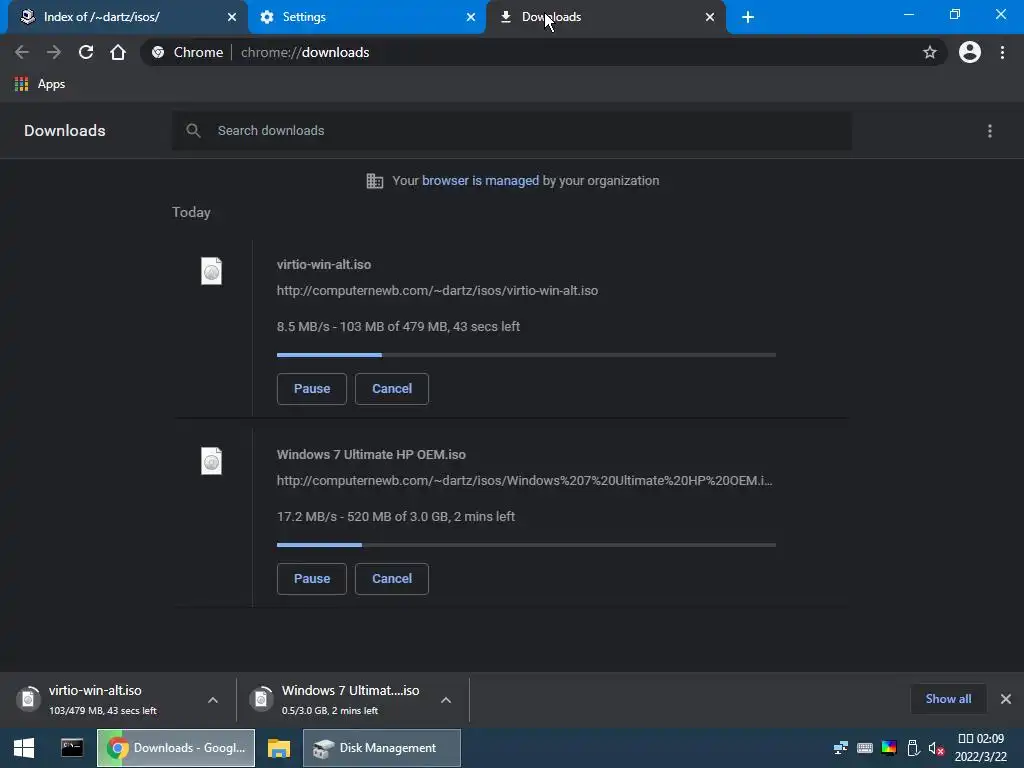The height and width of the screenshot is (768, 1024).
Task: Open the Command Prompt taskbar icon
Action: (x=72, y=748)
